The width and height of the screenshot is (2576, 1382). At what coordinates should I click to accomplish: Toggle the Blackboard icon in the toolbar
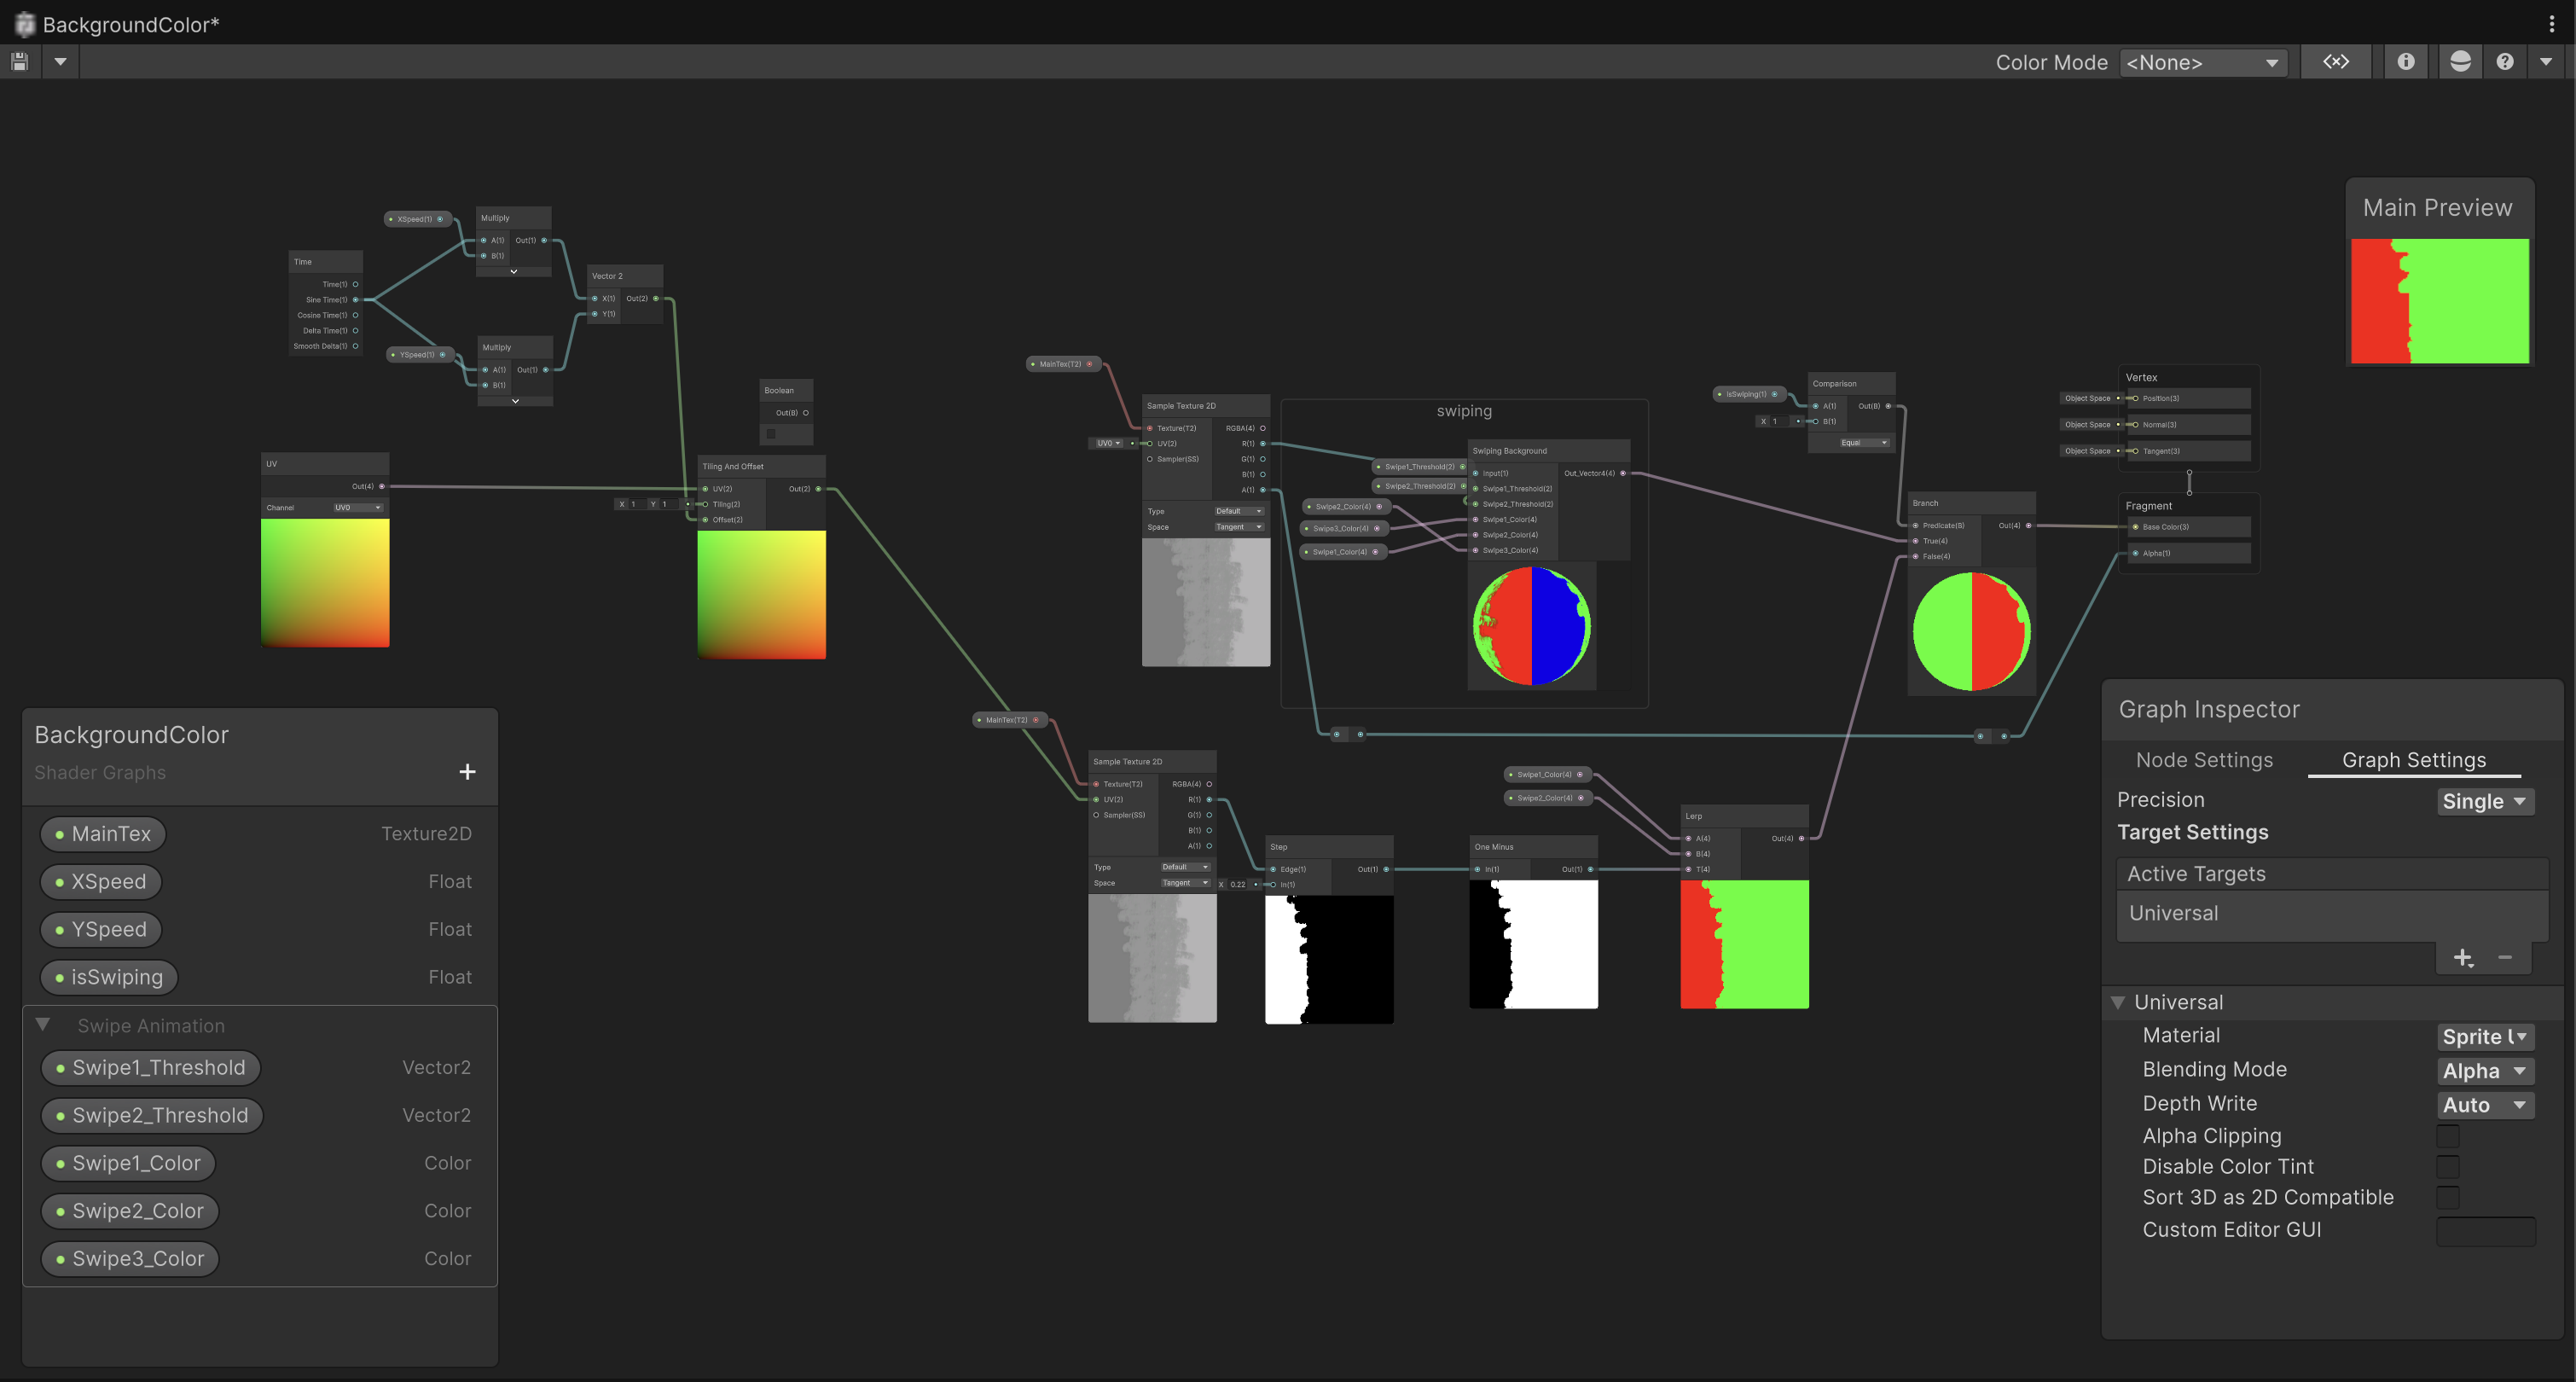coord(2335,62)
